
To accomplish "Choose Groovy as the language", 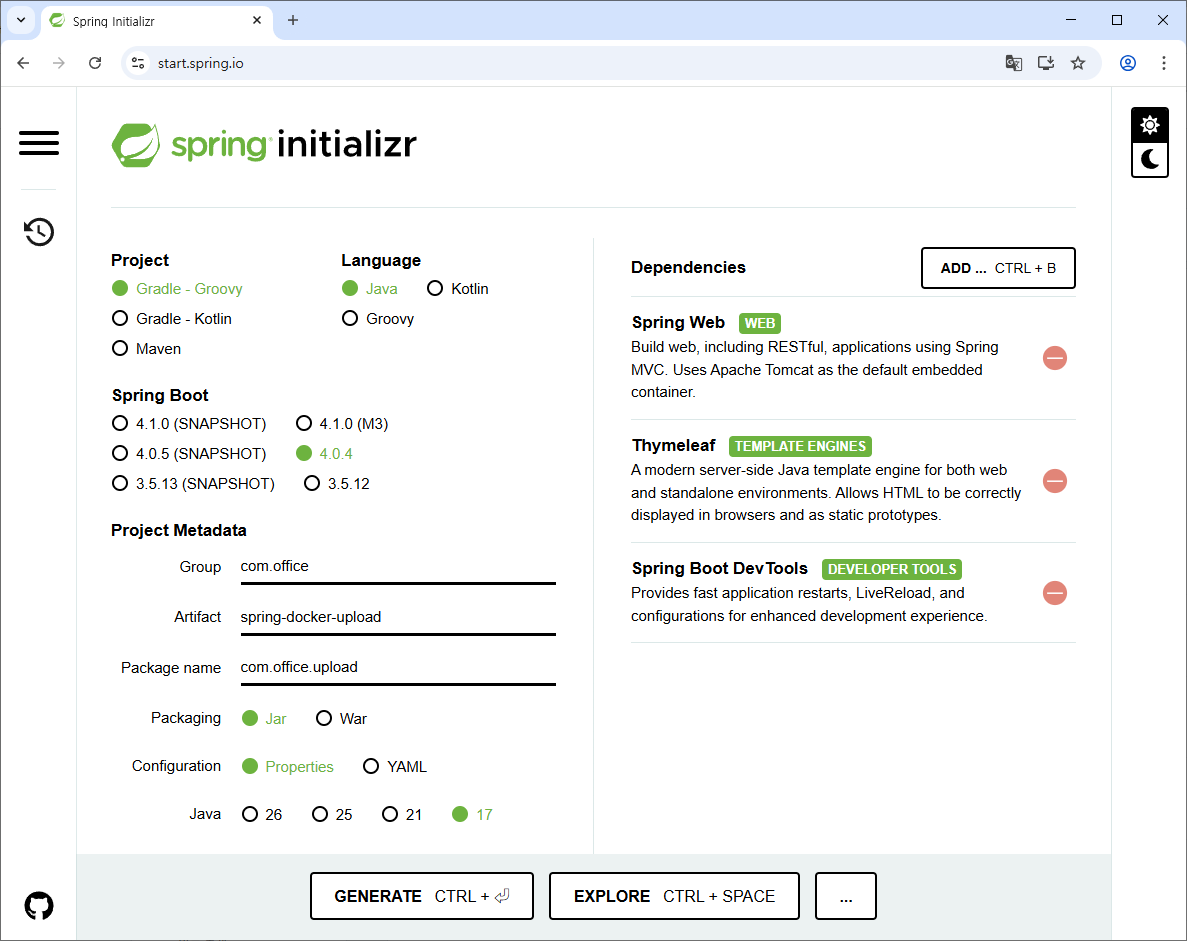I will 378,319.
